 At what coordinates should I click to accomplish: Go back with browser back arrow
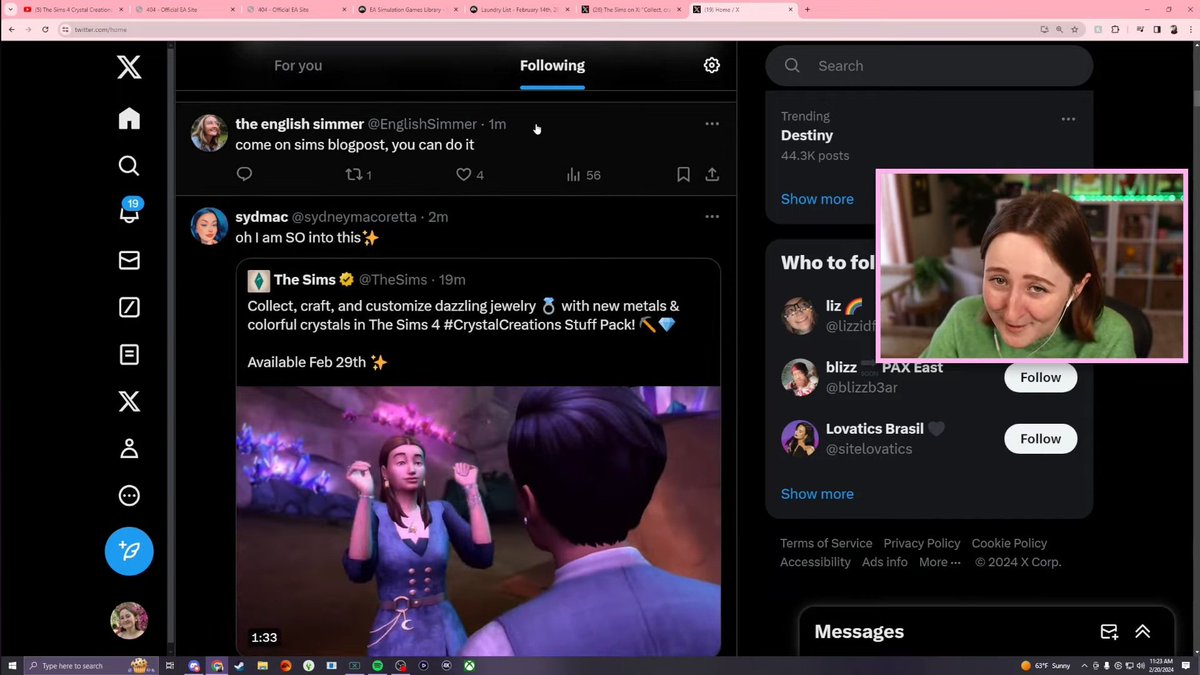click(x=10, y=29)
